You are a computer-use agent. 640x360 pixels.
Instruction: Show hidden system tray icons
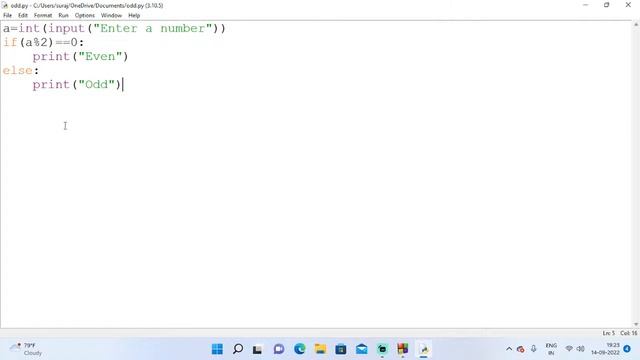(509, 349)
